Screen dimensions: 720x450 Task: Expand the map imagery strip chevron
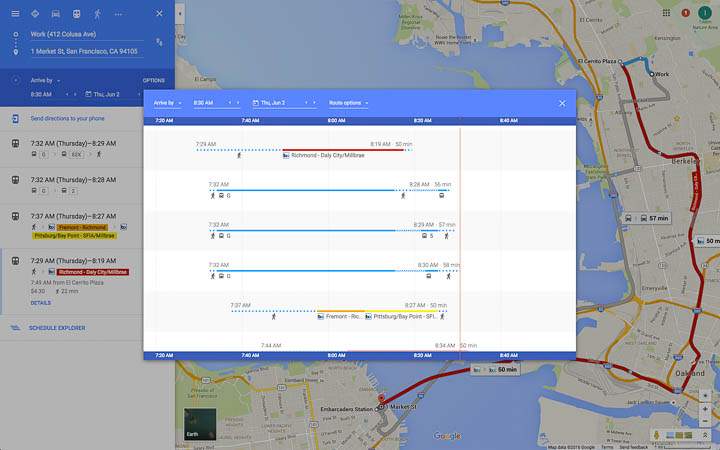705,434
